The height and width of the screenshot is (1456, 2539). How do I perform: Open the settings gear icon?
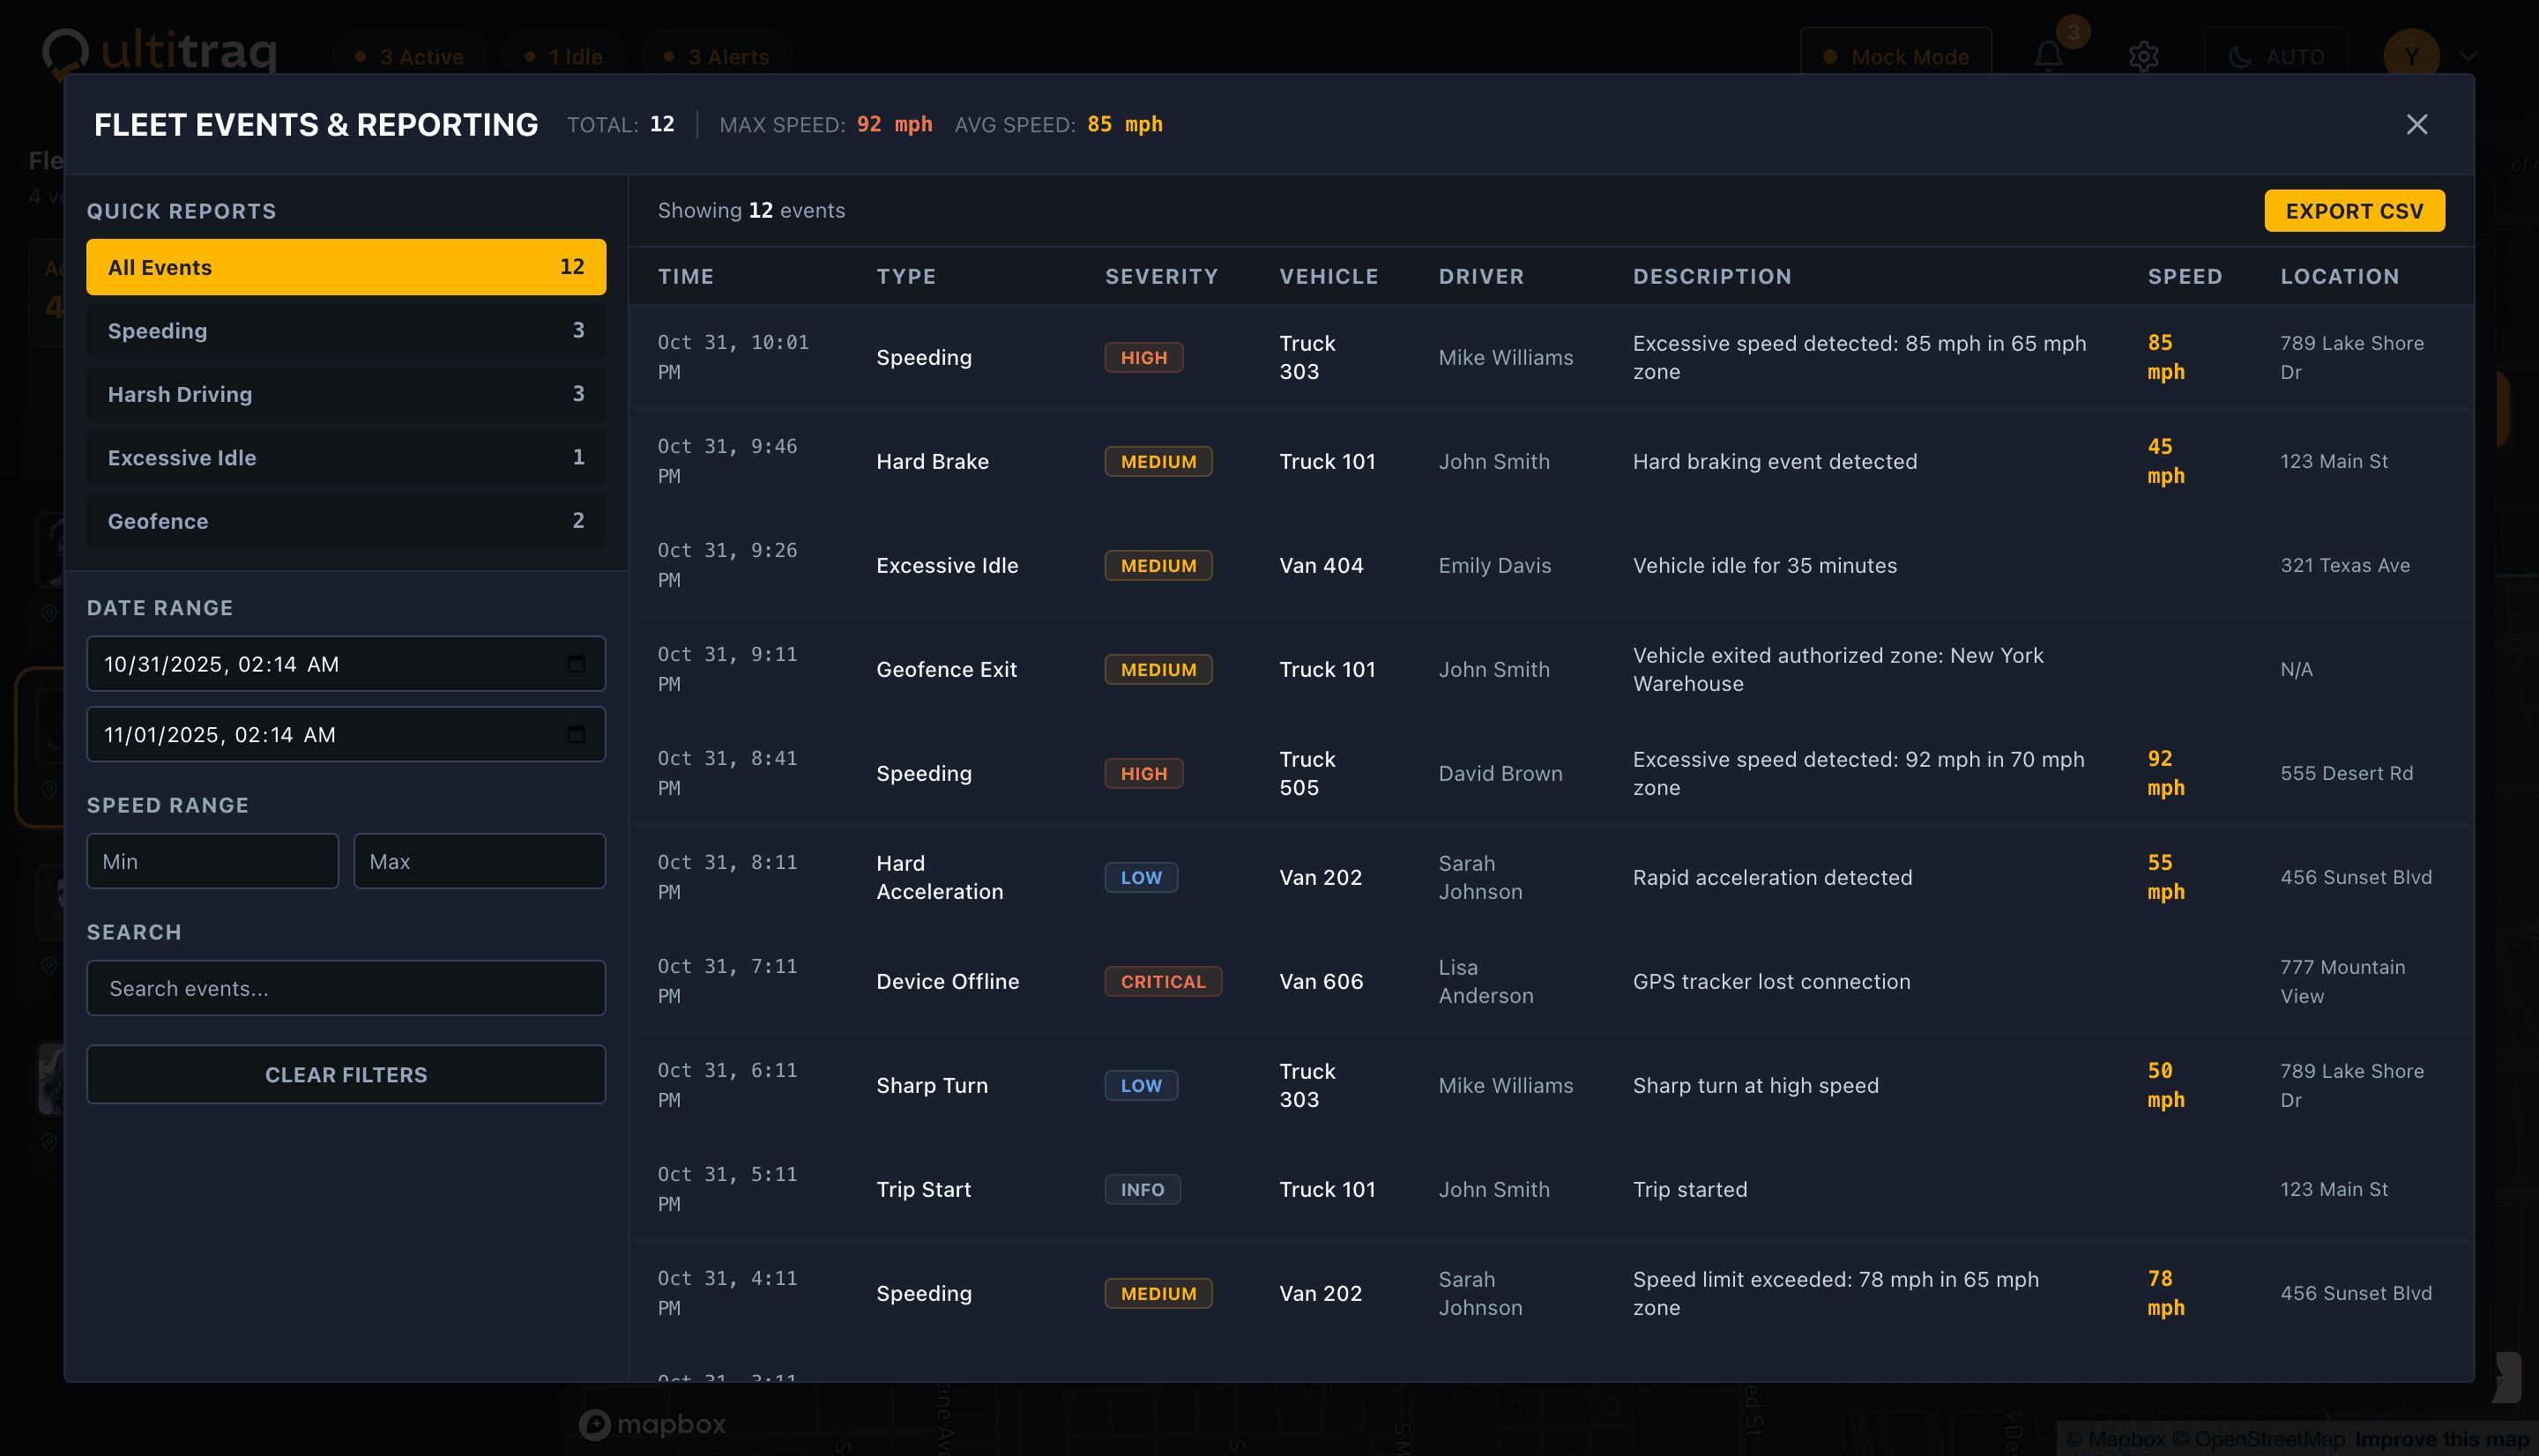2143,57
